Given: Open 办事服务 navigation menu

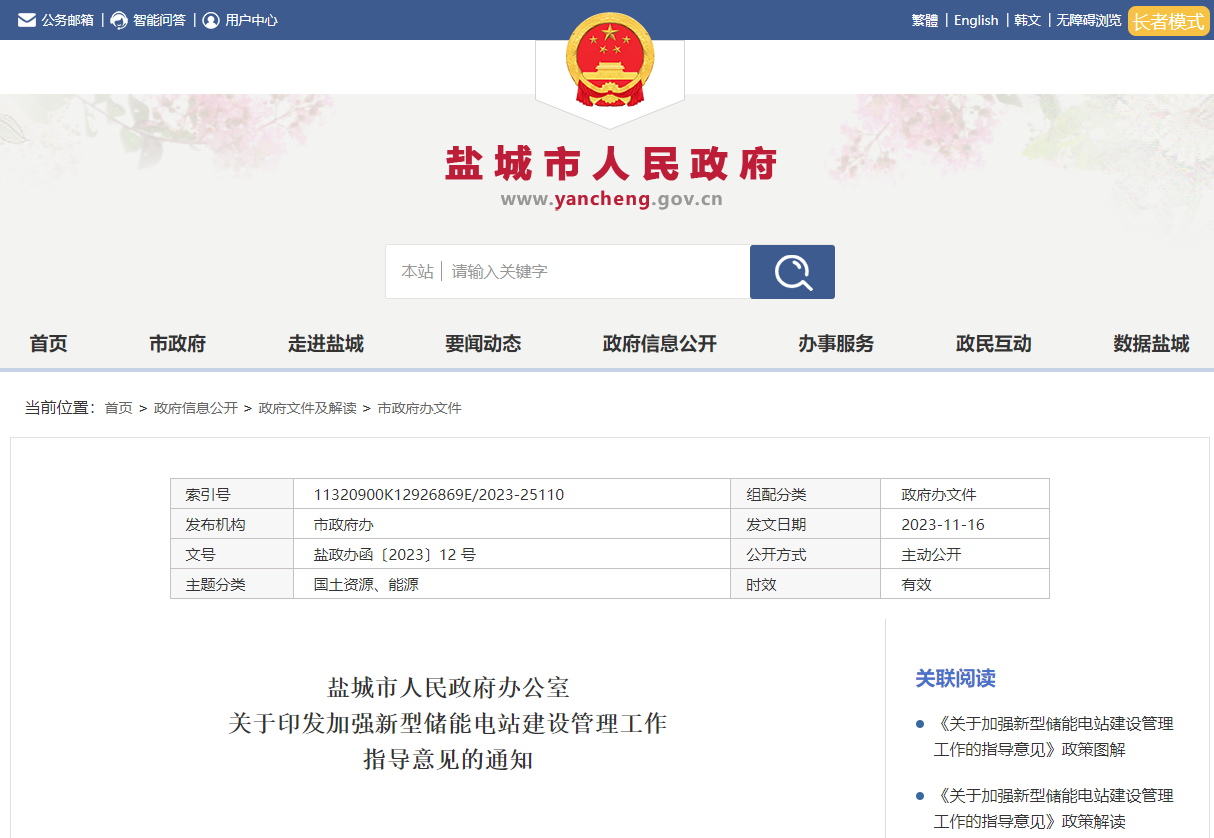Looking at the screenshot, I should [x=836, y=344].
